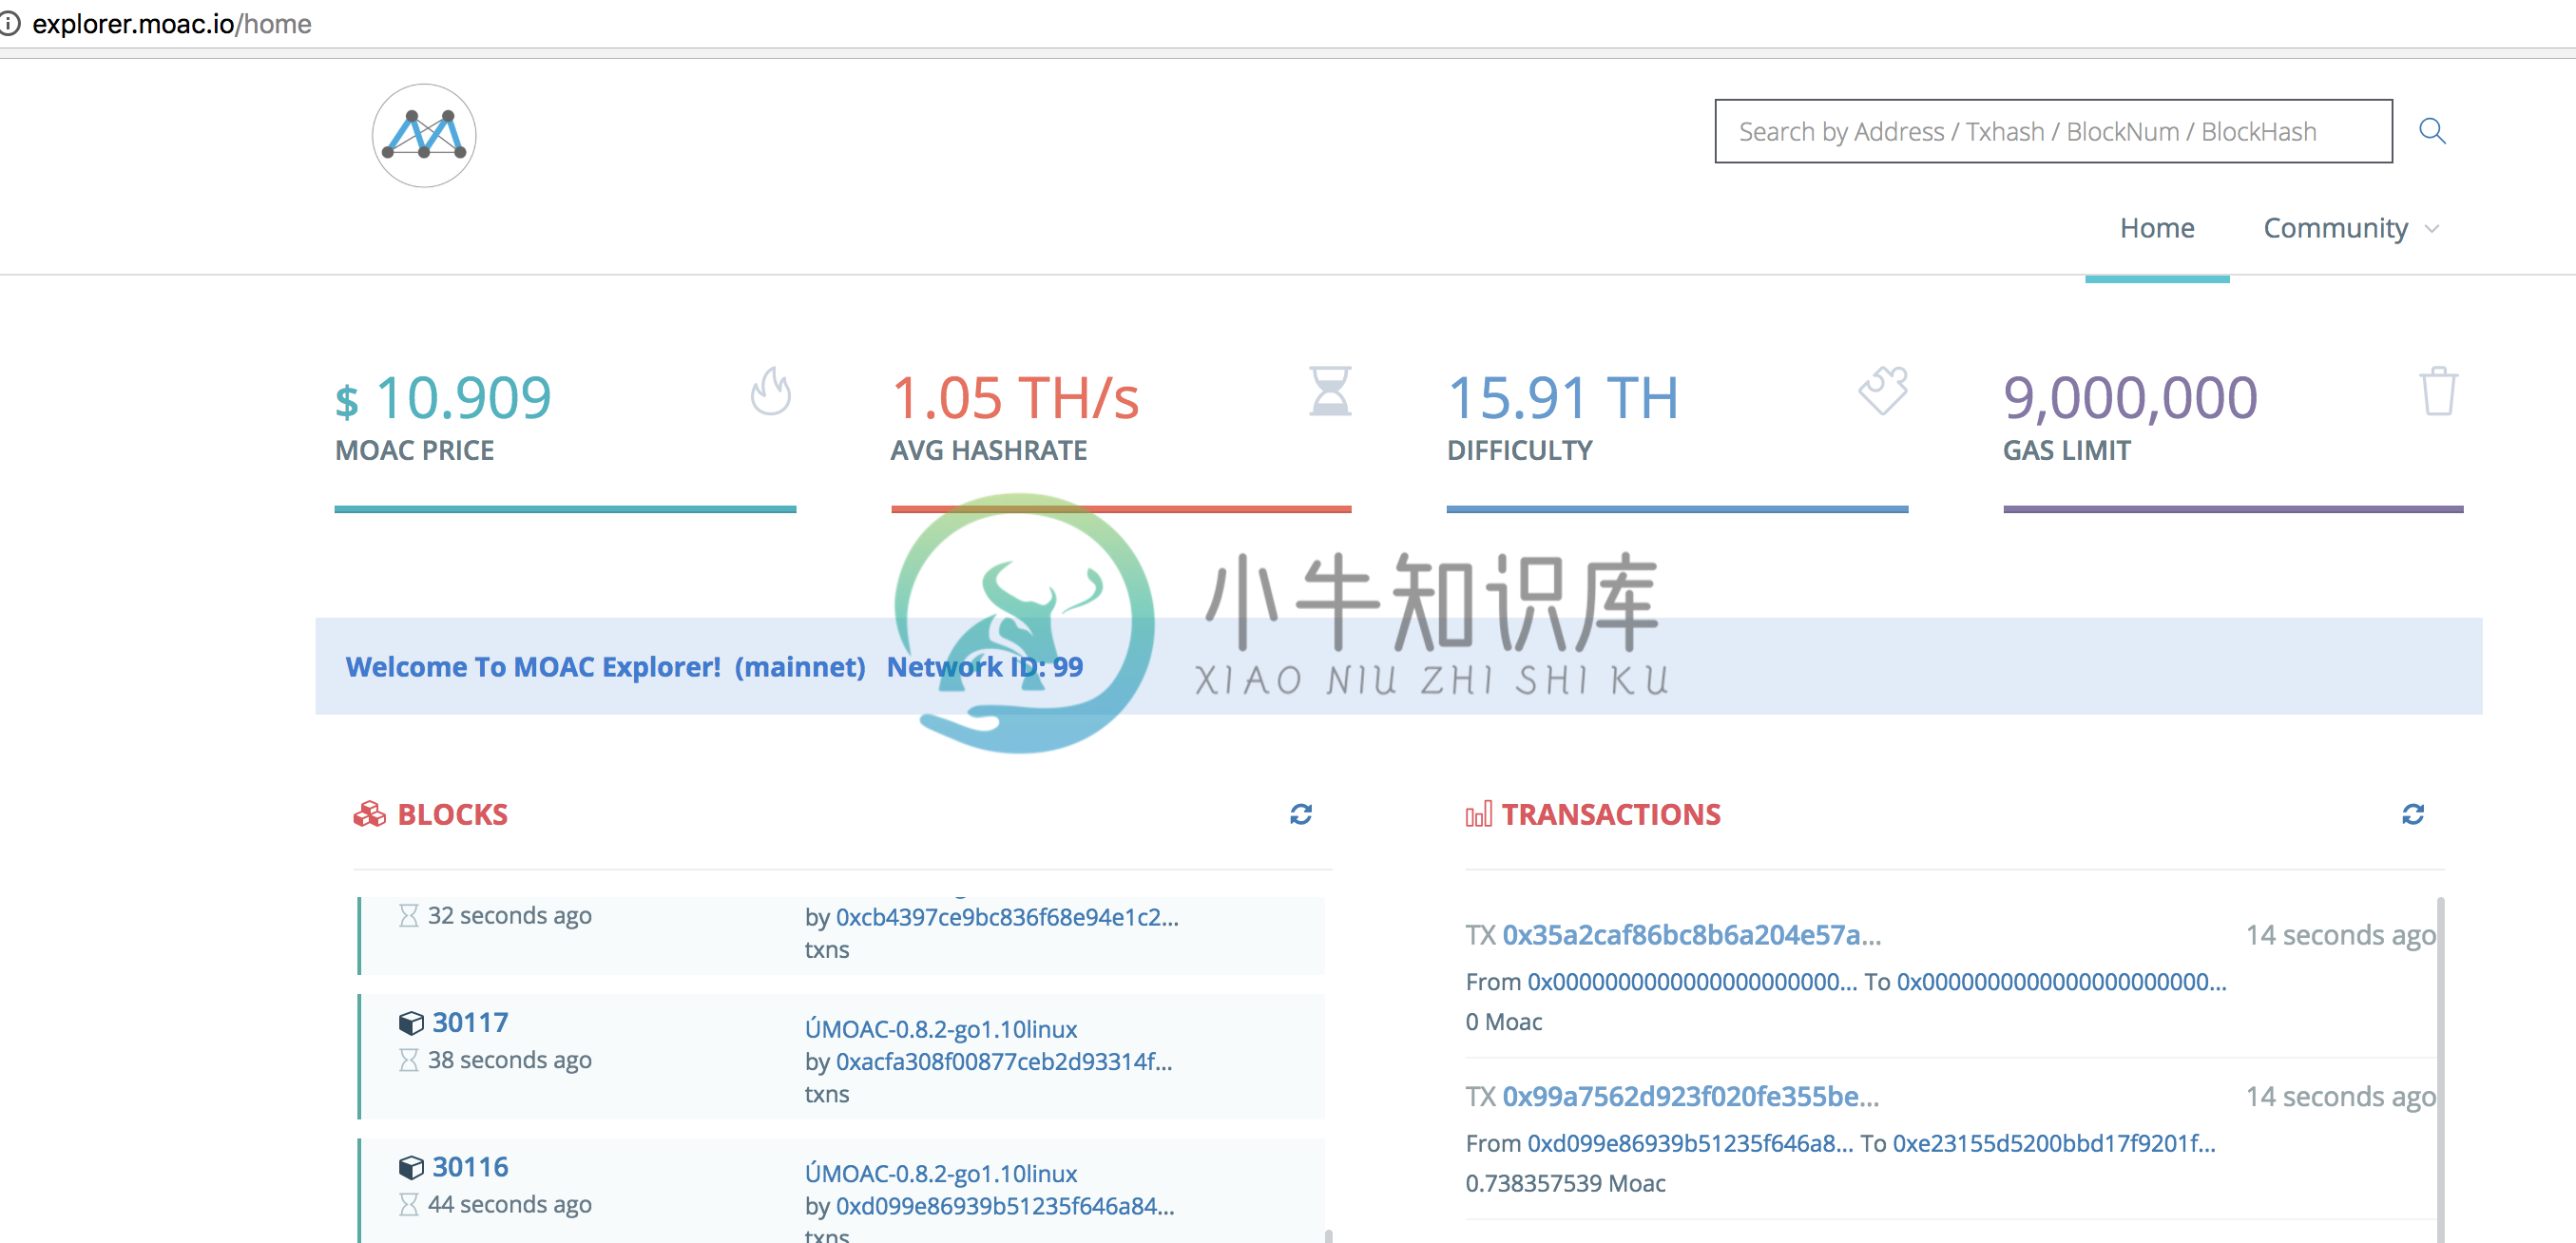Screen dimensions: 2576x1243
Task: Click the Blocks cubes icon
Action: pyautogui.click(x=369, y=814)
